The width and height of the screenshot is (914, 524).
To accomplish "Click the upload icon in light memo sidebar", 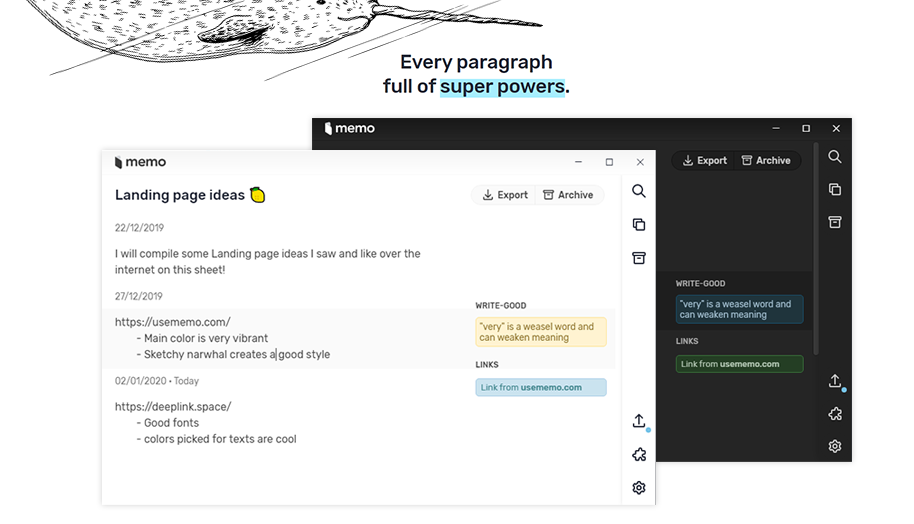I will pyautogui.click(x=639, y=421).
